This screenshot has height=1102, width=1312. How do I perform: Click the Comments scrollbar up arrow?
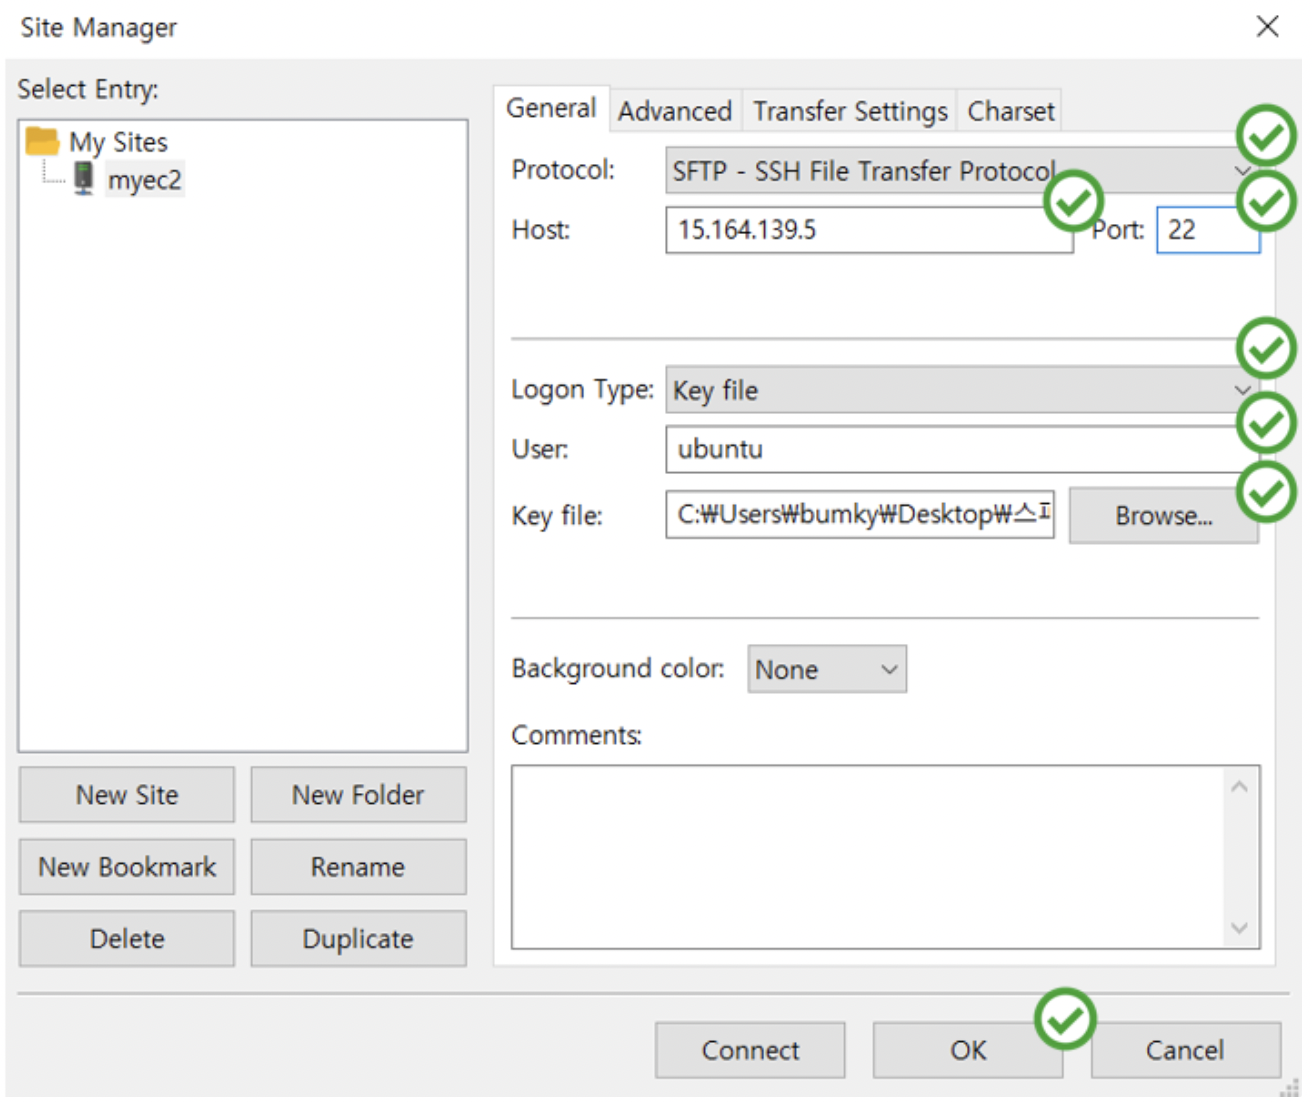1240,787
